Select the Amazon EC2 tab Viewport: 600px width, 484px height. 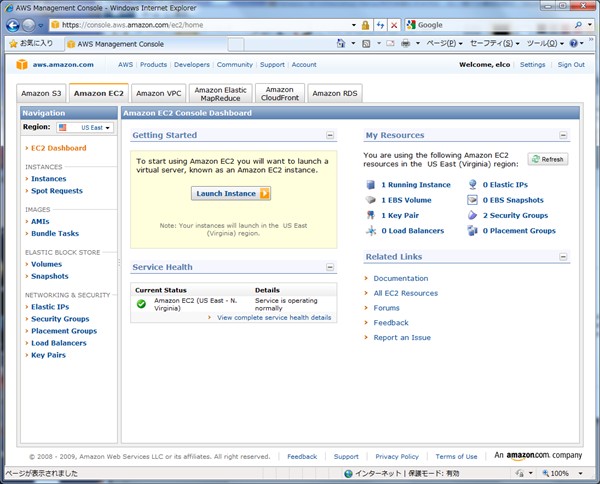(x=99, y=93)
